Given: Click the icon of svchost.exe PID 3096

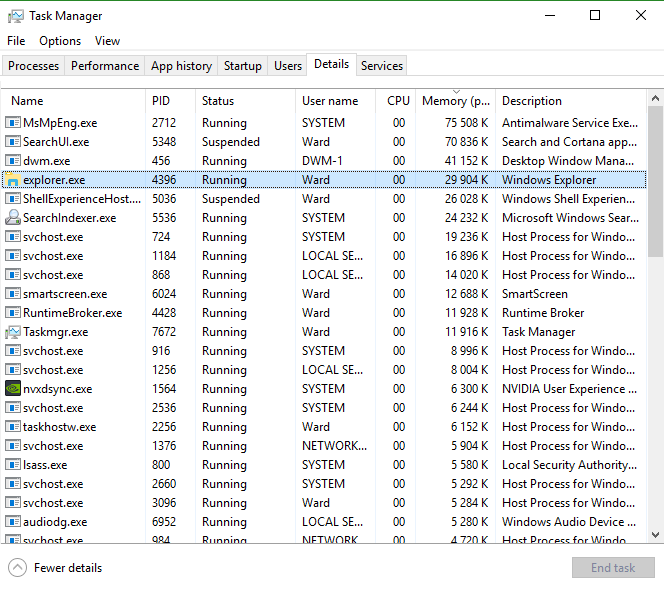Looking at the screenshot, I should click(x=13, y=503).
